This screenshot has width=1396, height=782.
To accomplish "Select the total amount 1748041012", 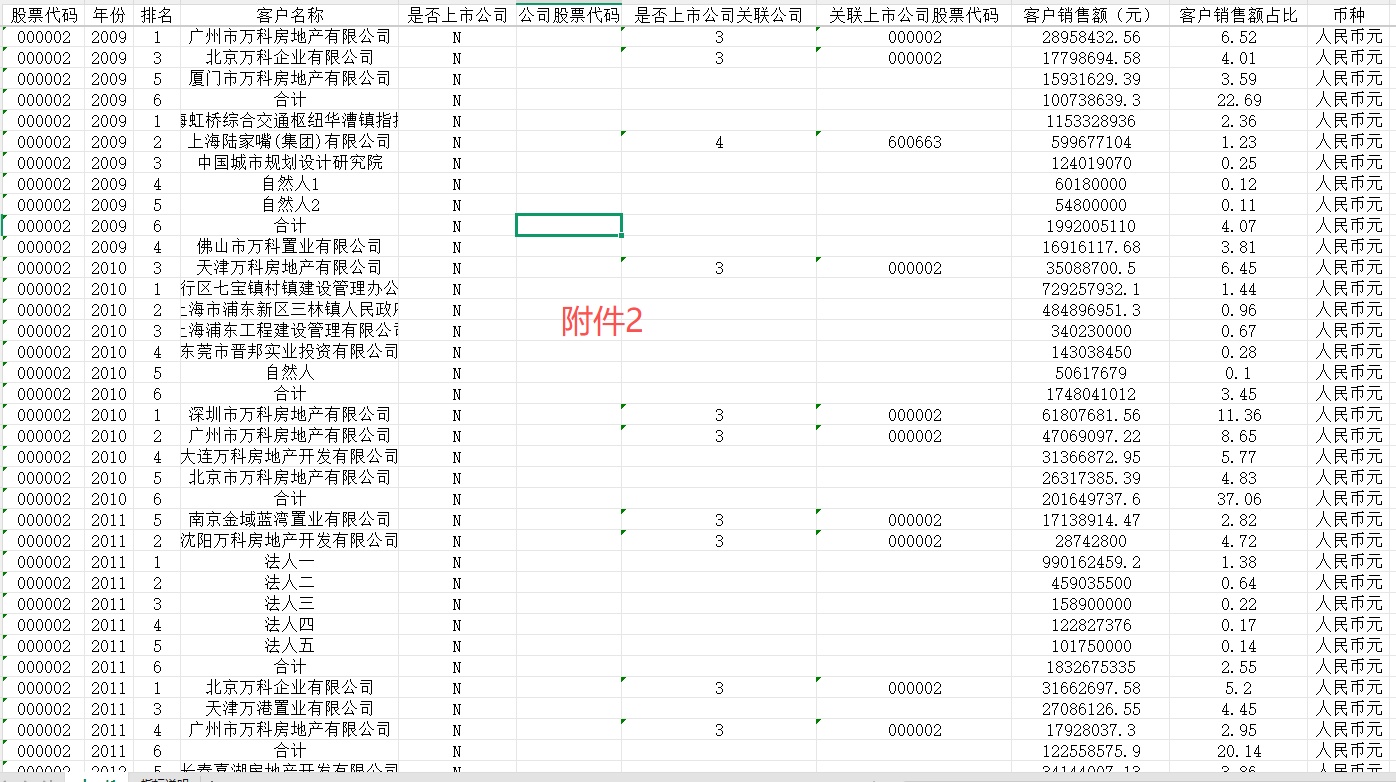I will [1089, 394].
